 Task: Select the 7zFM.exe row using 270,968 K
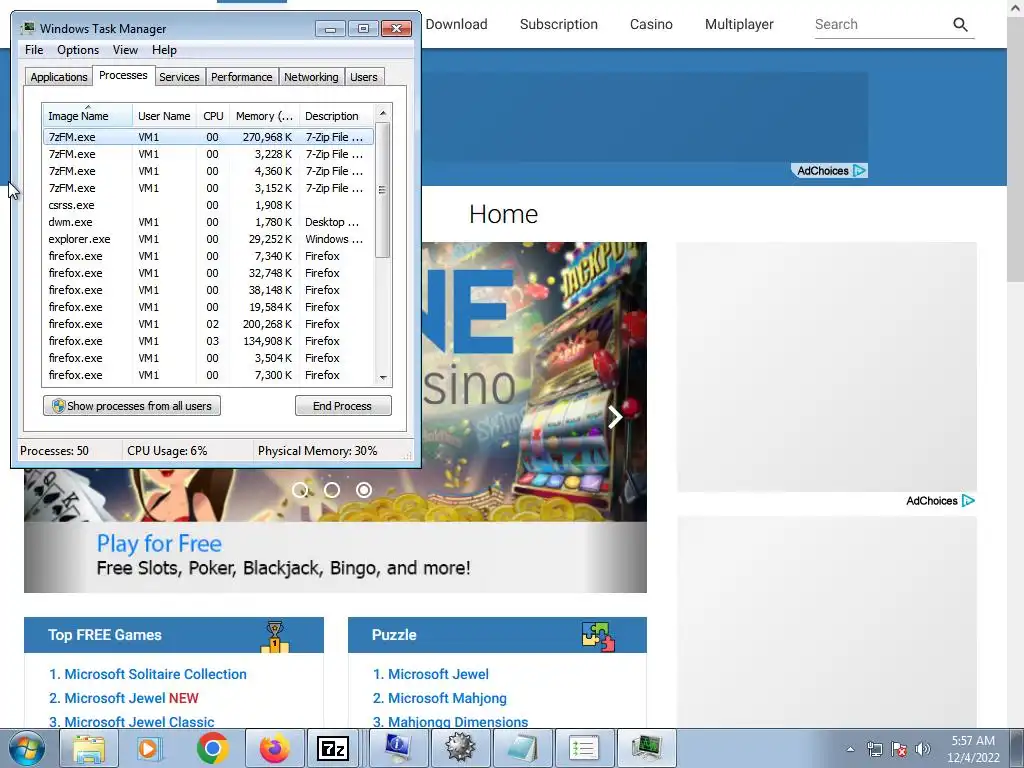click(x=208, y=137)
